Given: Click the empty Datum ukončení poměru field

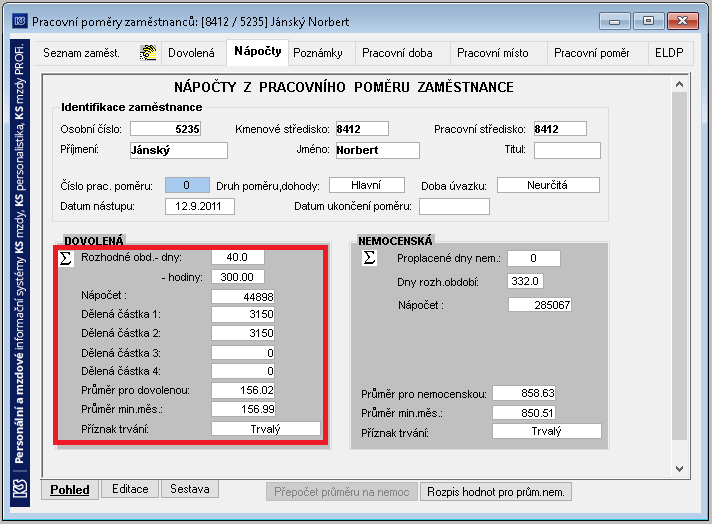Looking at the screenshot, I should point(454,207).
